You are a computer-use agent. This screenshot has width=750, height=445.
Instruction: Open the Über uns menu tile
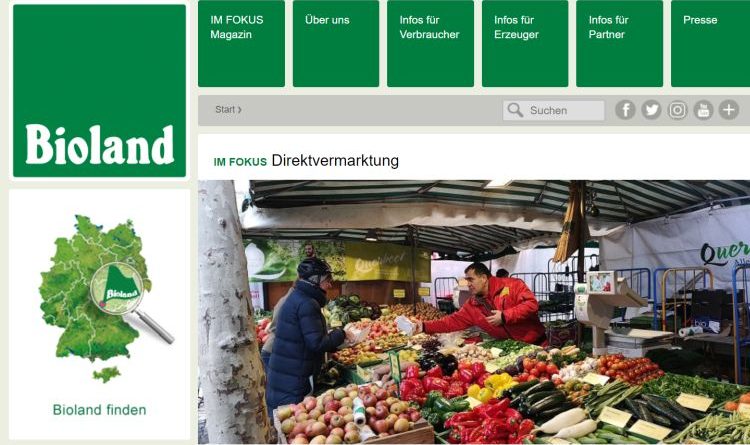point(336,44)
